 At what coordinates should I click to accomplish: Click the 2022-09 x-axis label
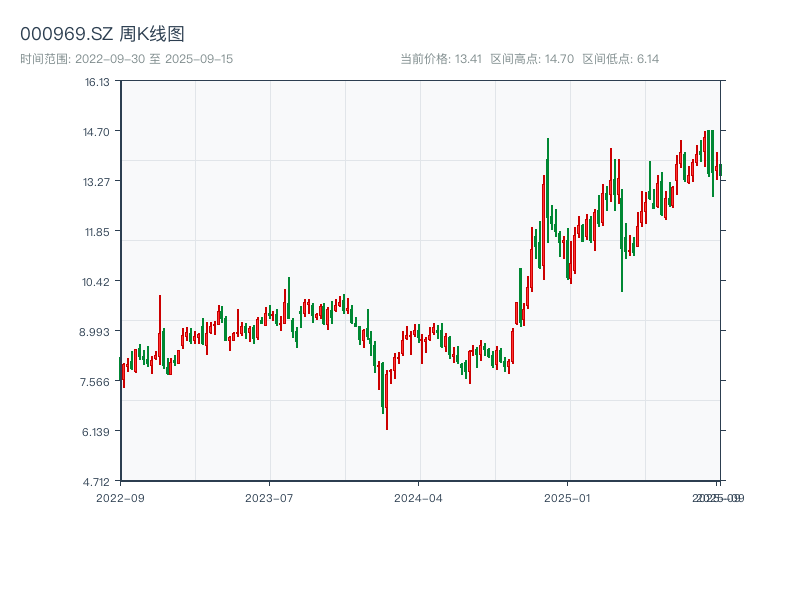120,498
